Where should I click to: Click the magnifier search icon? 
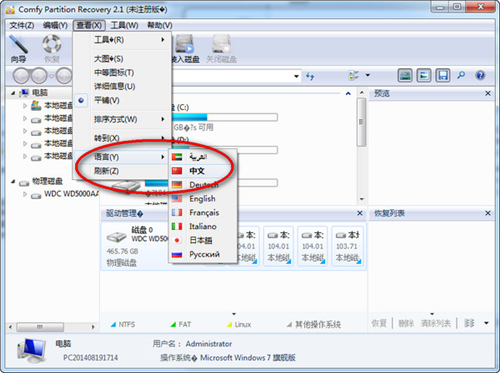(461, 75)
